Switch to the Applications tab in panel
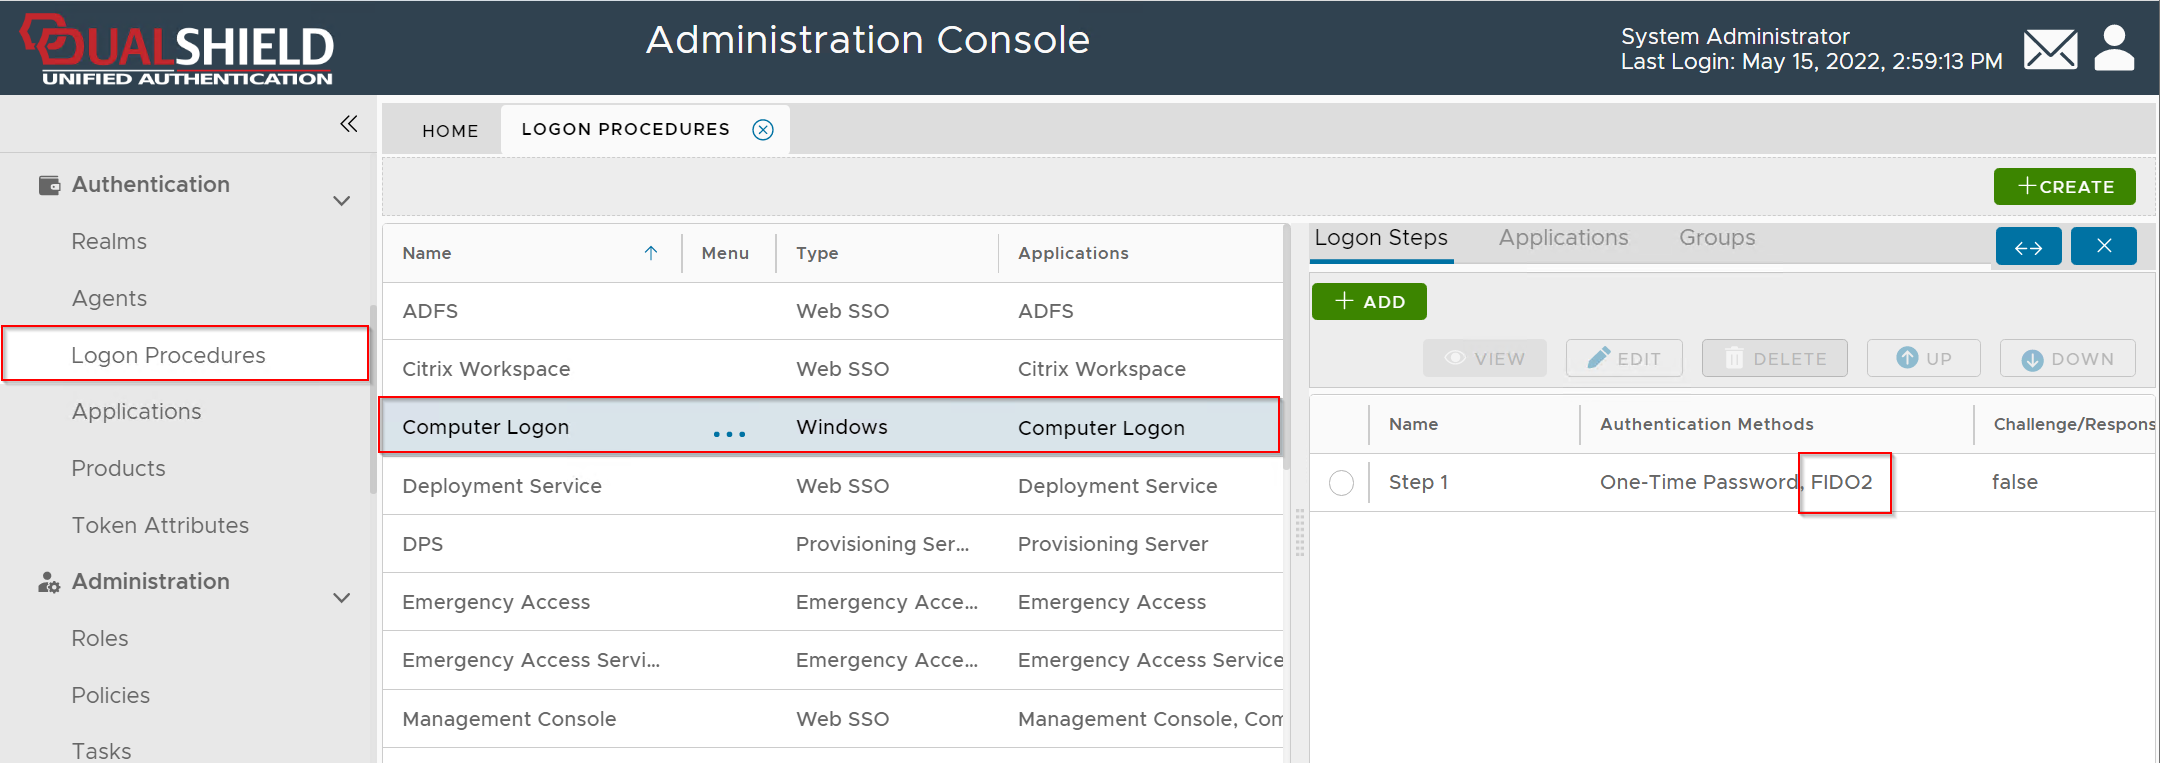This screenshot has height=763, width=2162. (1563, 238)
